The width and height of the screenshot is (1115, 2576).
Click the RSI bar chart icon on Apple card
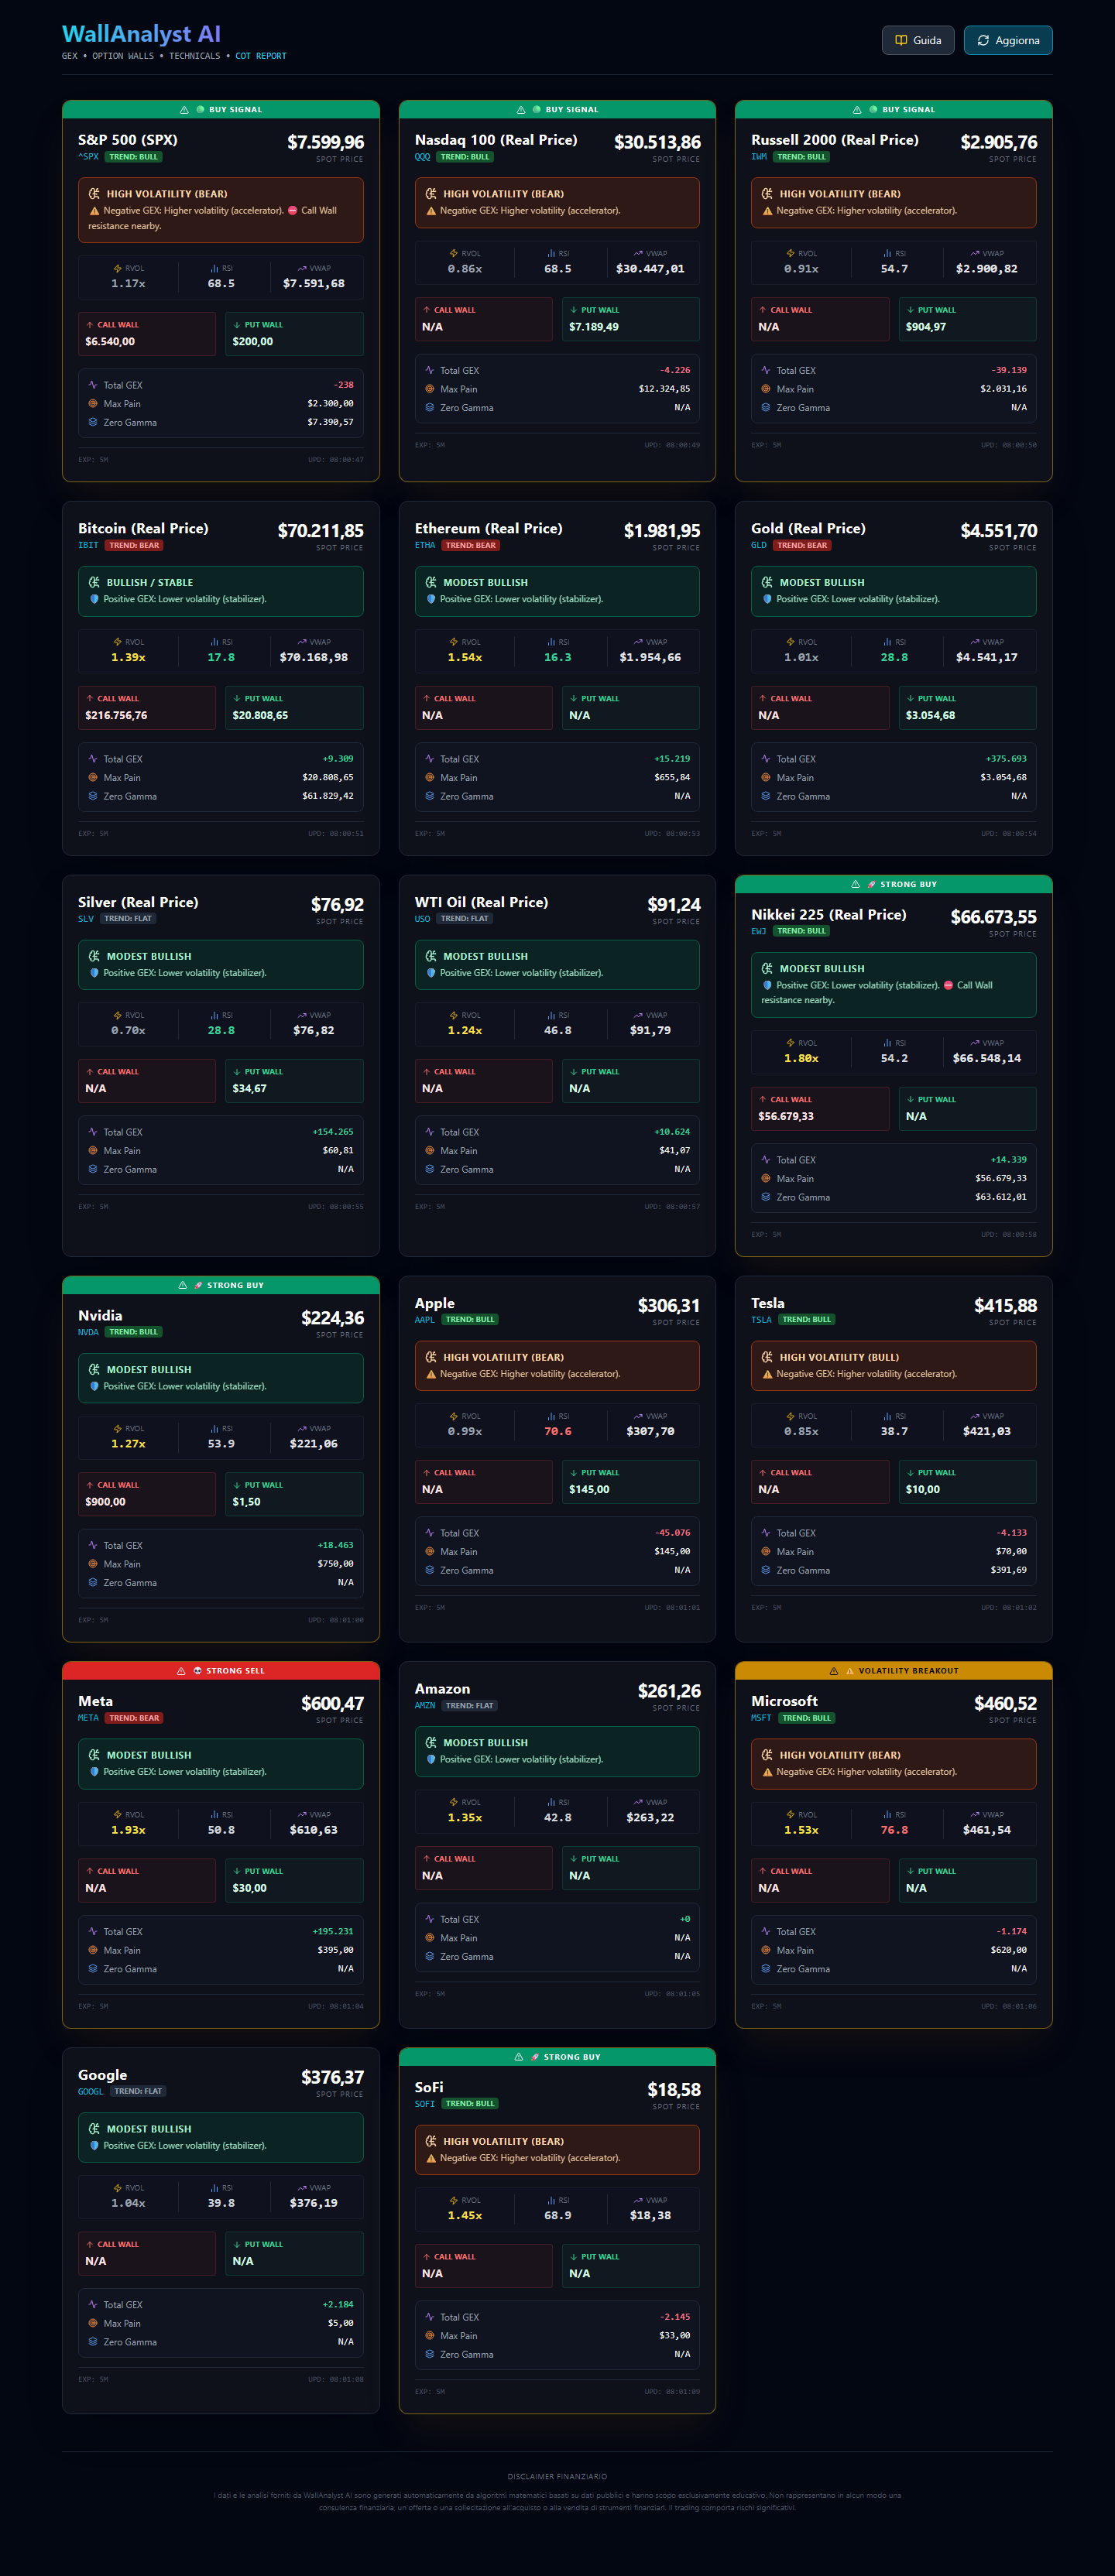point(551,1416)
